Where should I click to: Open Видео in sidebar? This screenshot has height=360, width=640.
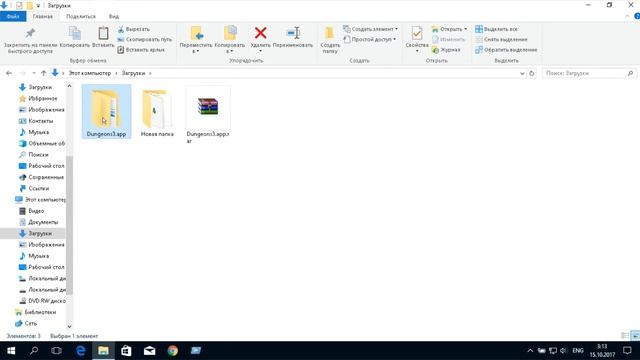(x=31, y=211)
